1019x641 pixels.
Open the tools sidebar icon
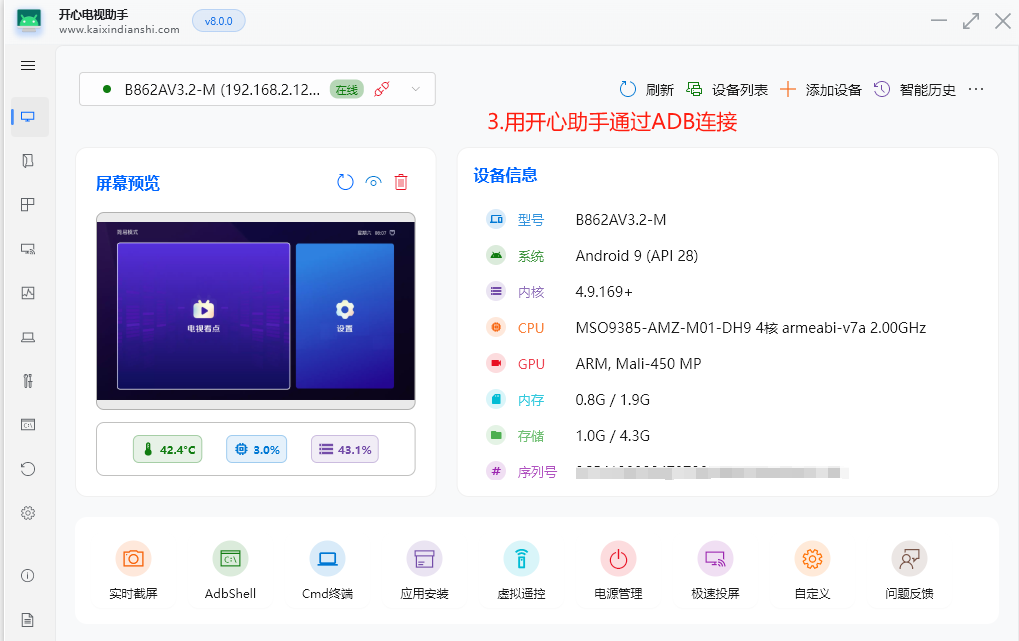point(28,381)
